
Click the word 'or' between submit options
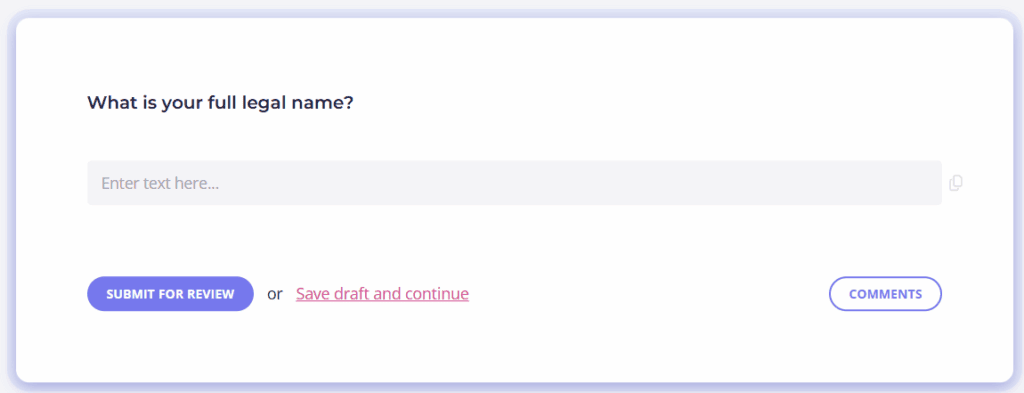pyautogui.click(x=275, y=294)
